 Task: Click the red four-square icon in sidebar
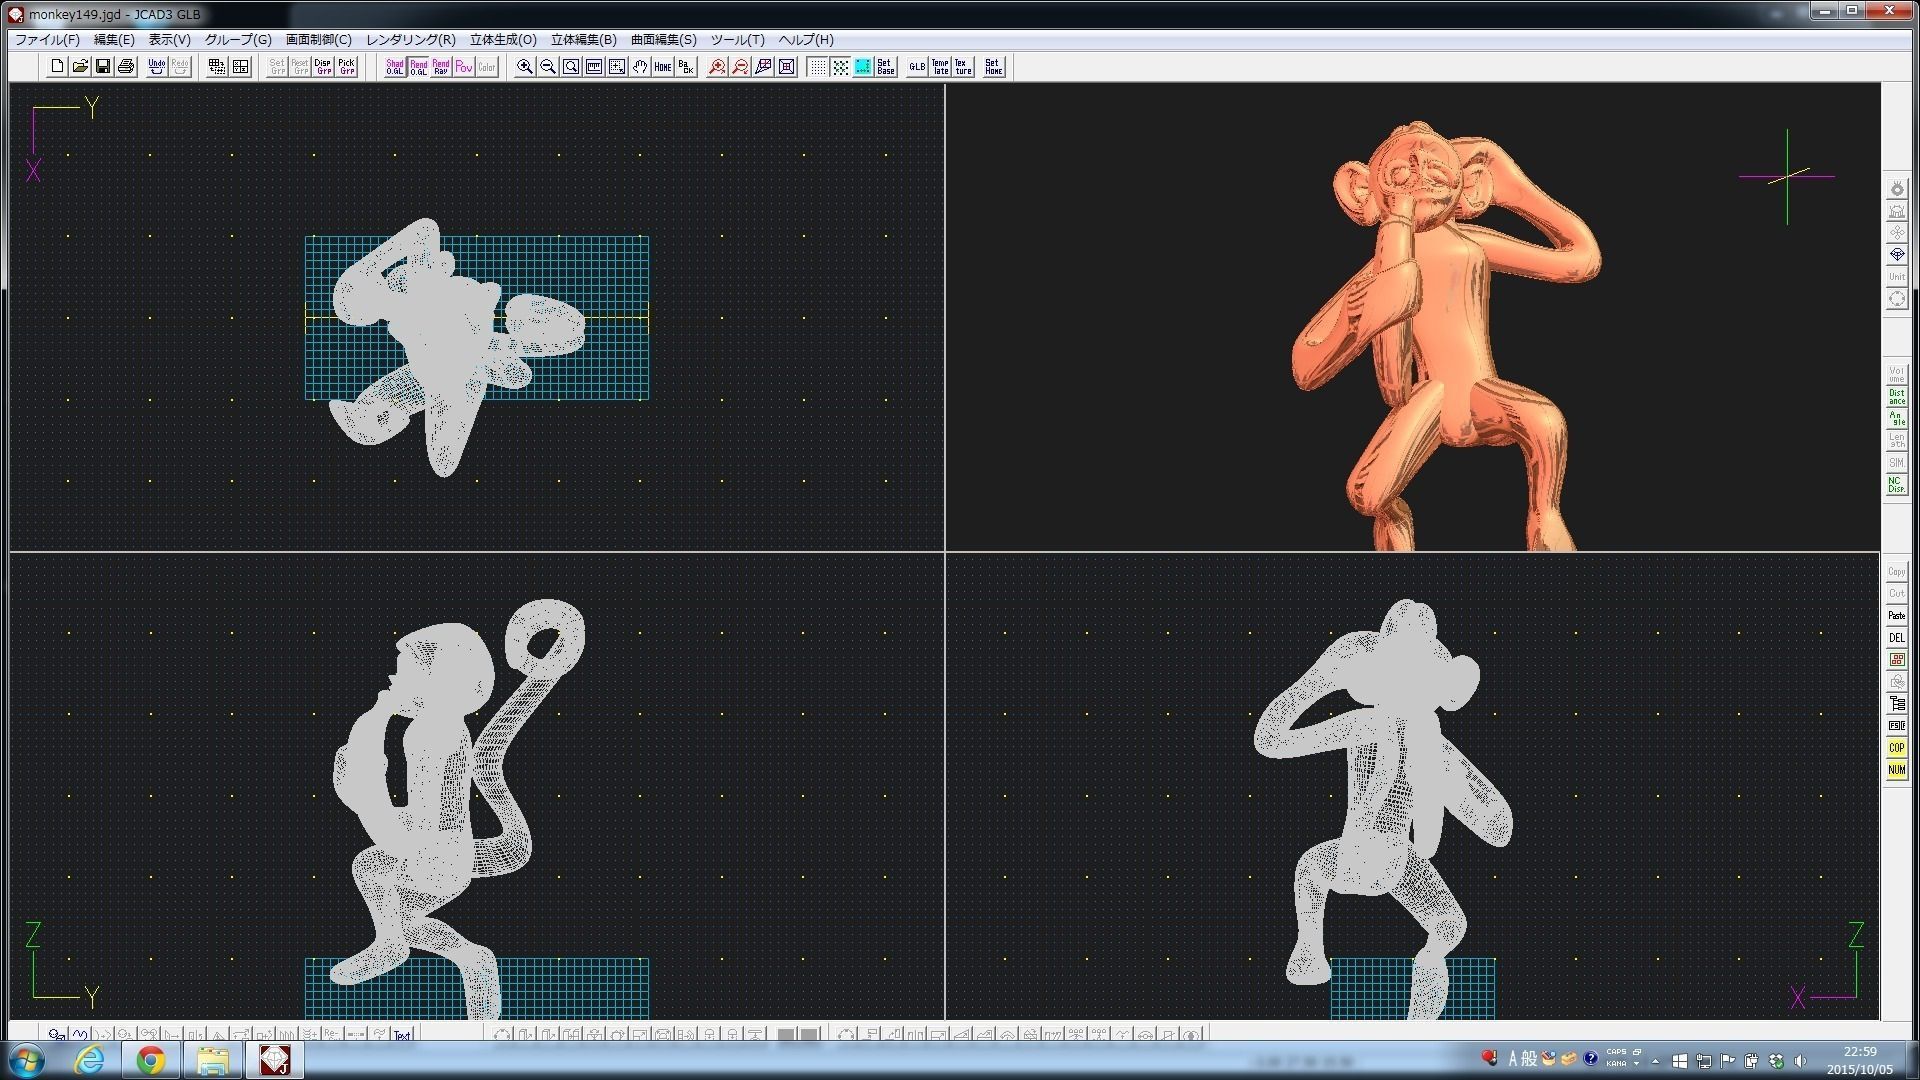(1896, 660)
